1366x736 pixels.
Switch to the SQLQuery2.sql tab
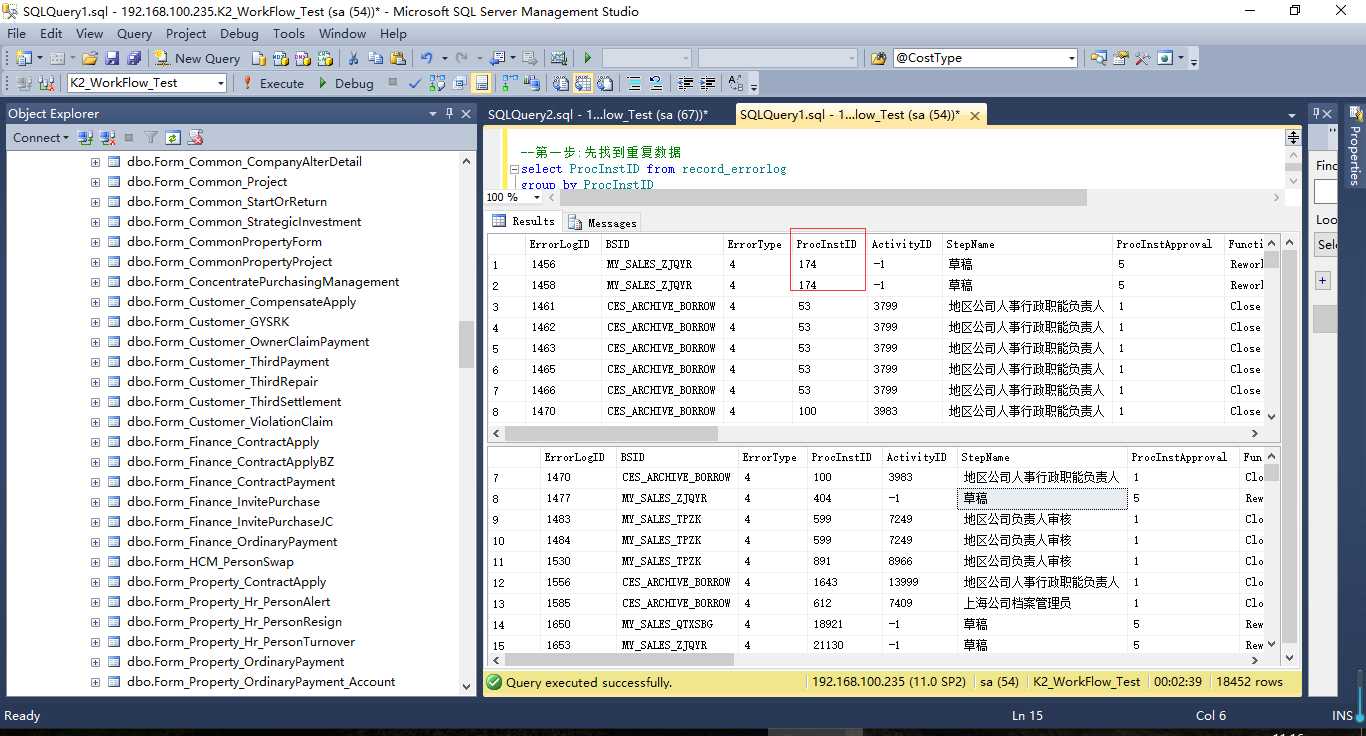pos(597,115)
